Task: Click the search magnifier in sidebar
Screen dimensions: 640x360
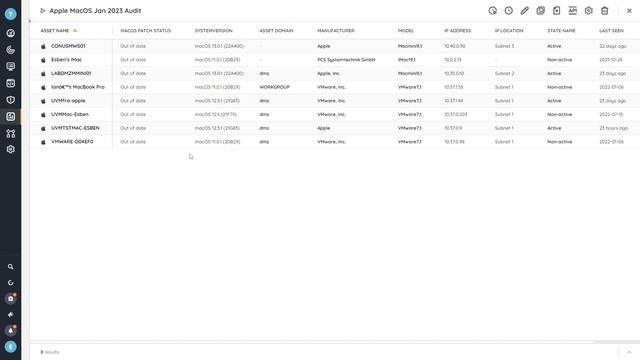Action: (x=11, y=267)
